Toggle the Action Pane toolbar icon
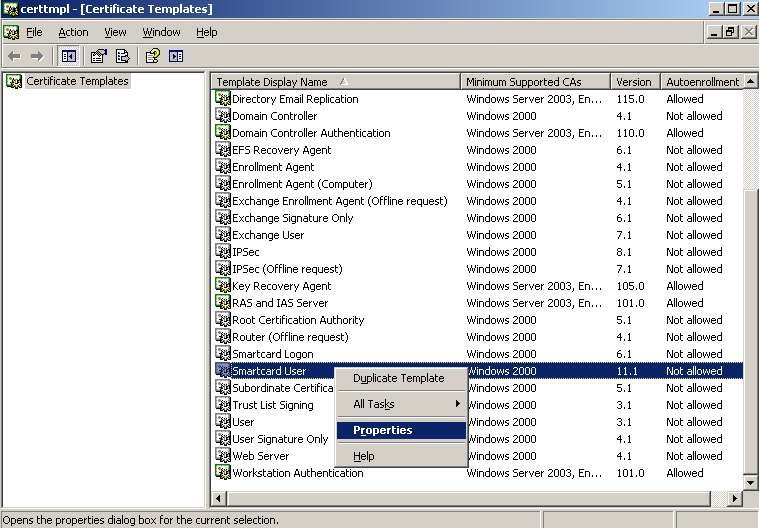Screen dimensions: 759x528 pyautogui.click(x=176, y=57)
